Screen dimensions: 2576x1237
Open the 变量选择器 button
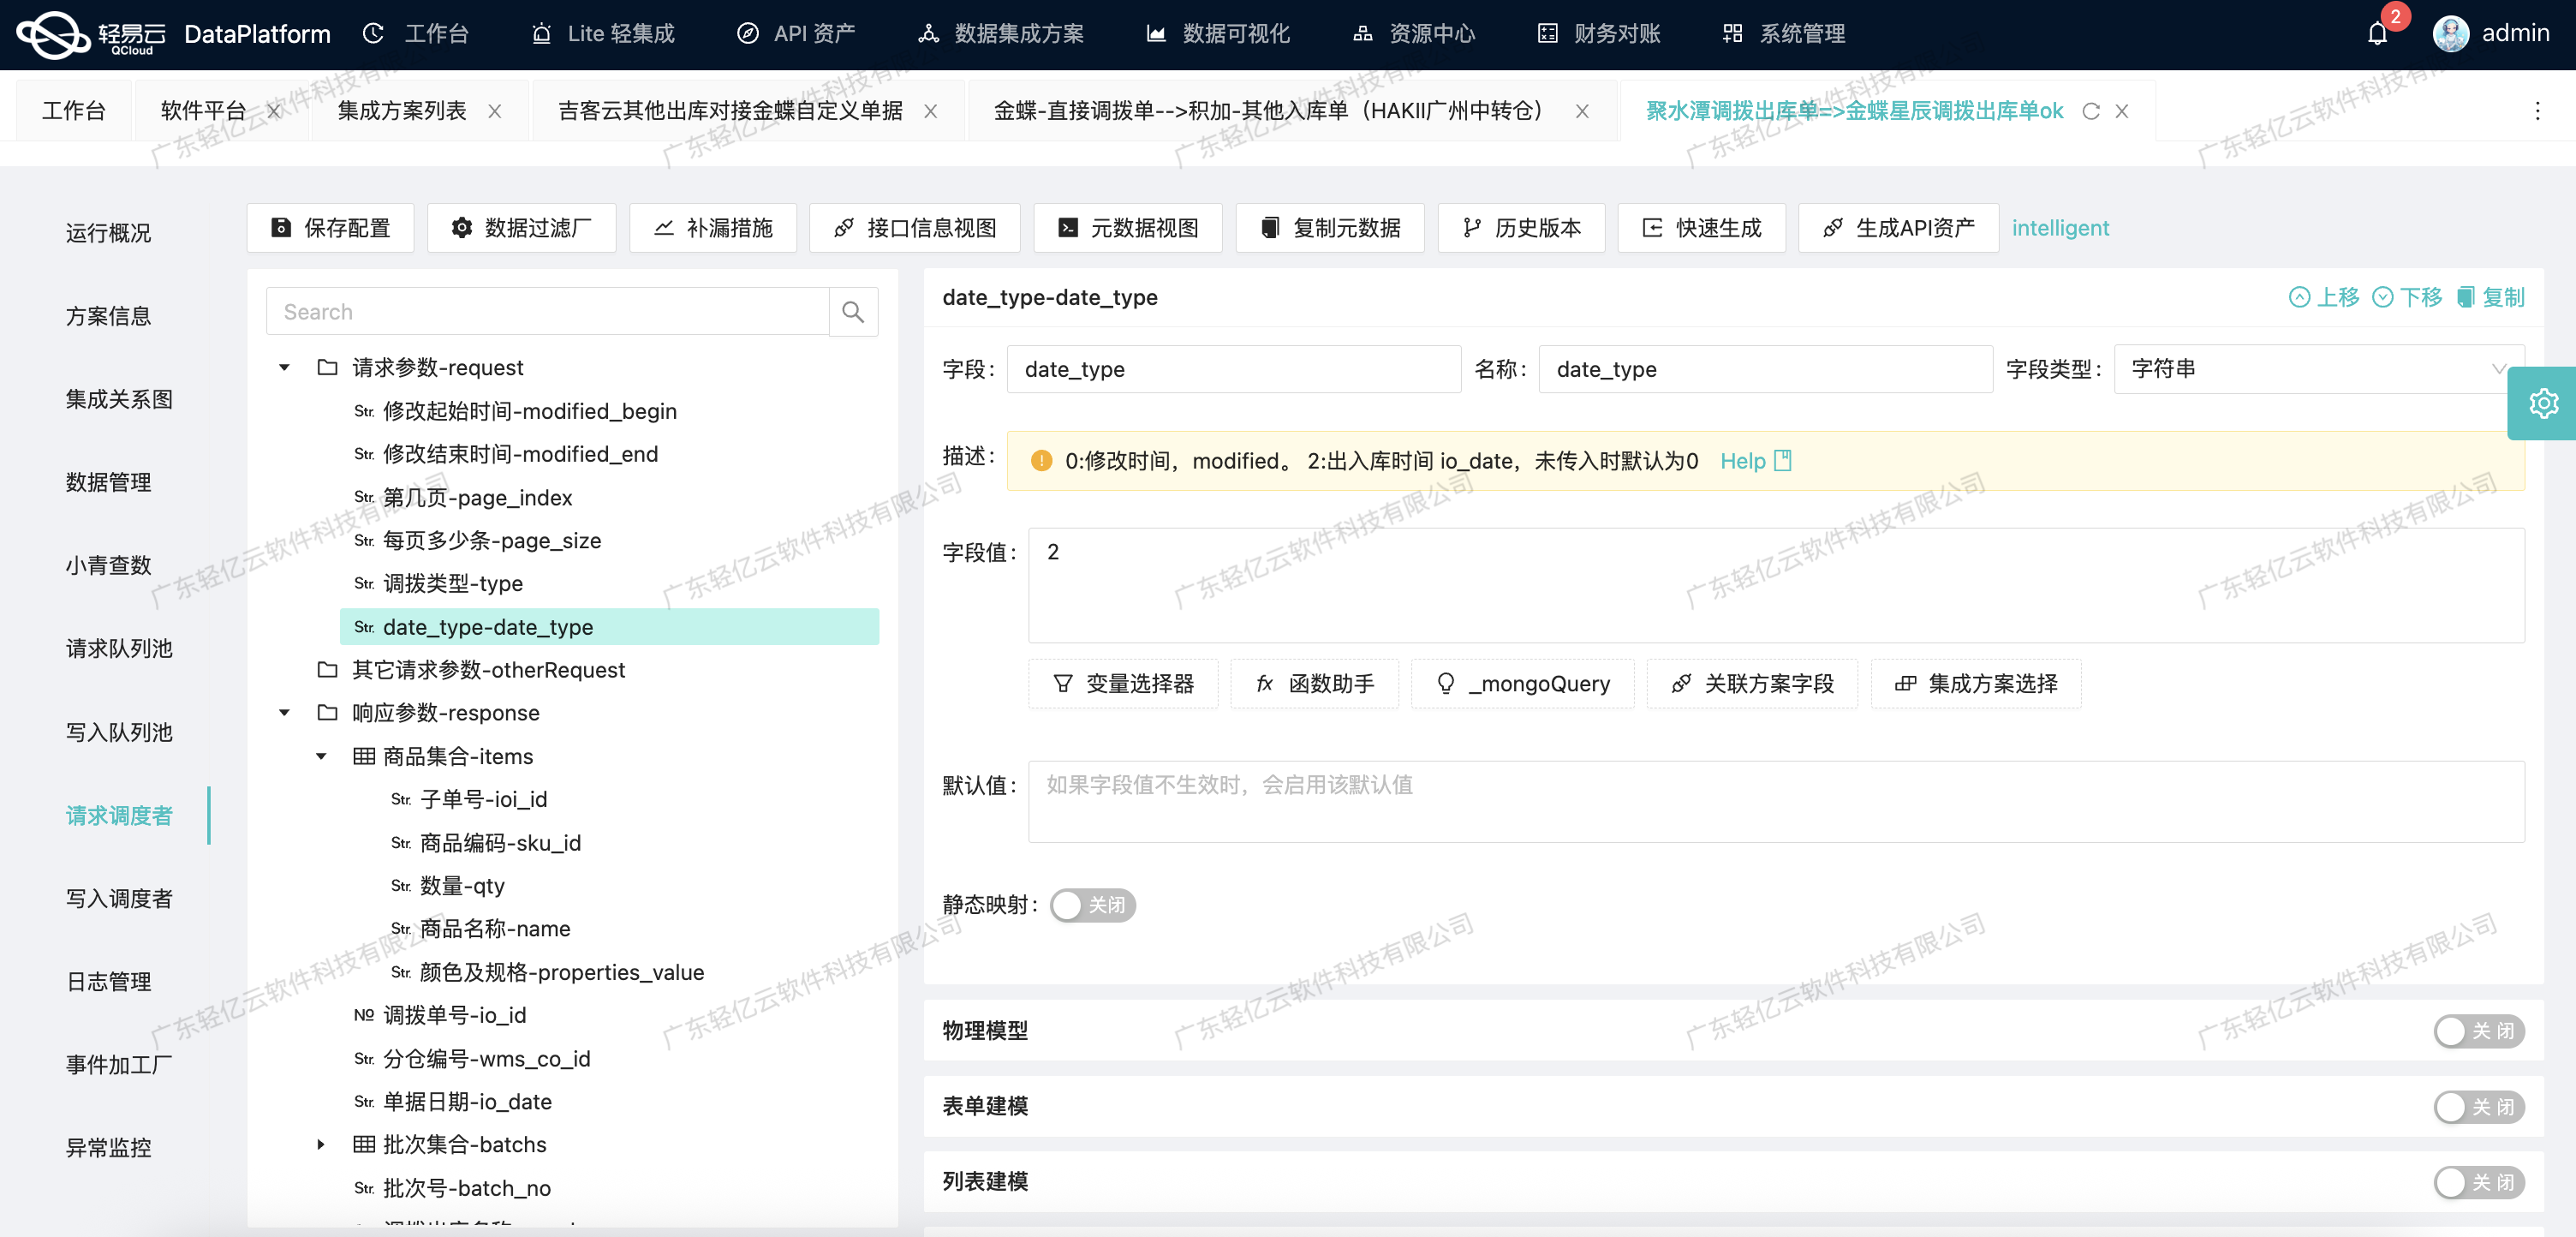pos(1123,684)
